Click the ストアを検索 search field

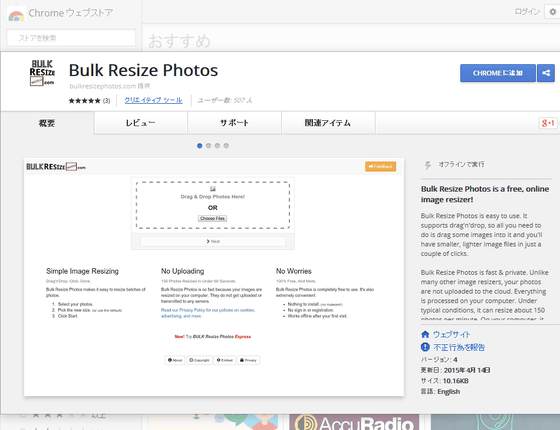[x=71, y=38]
